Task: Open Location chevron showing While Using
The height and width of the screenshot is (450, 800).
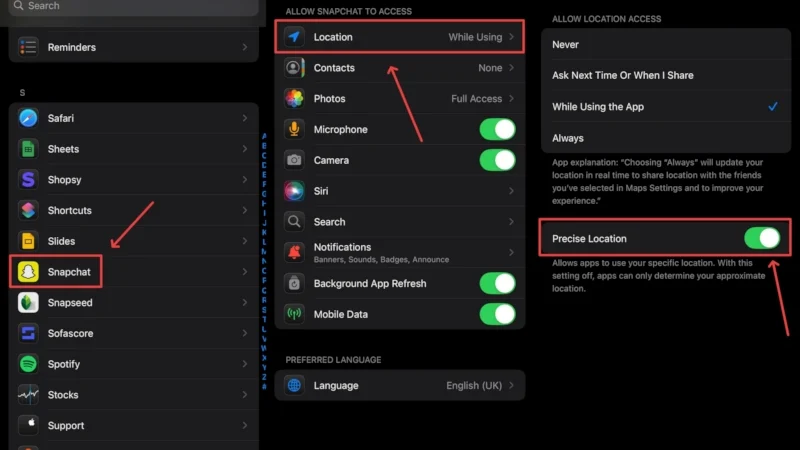Action: click(511, 37)
